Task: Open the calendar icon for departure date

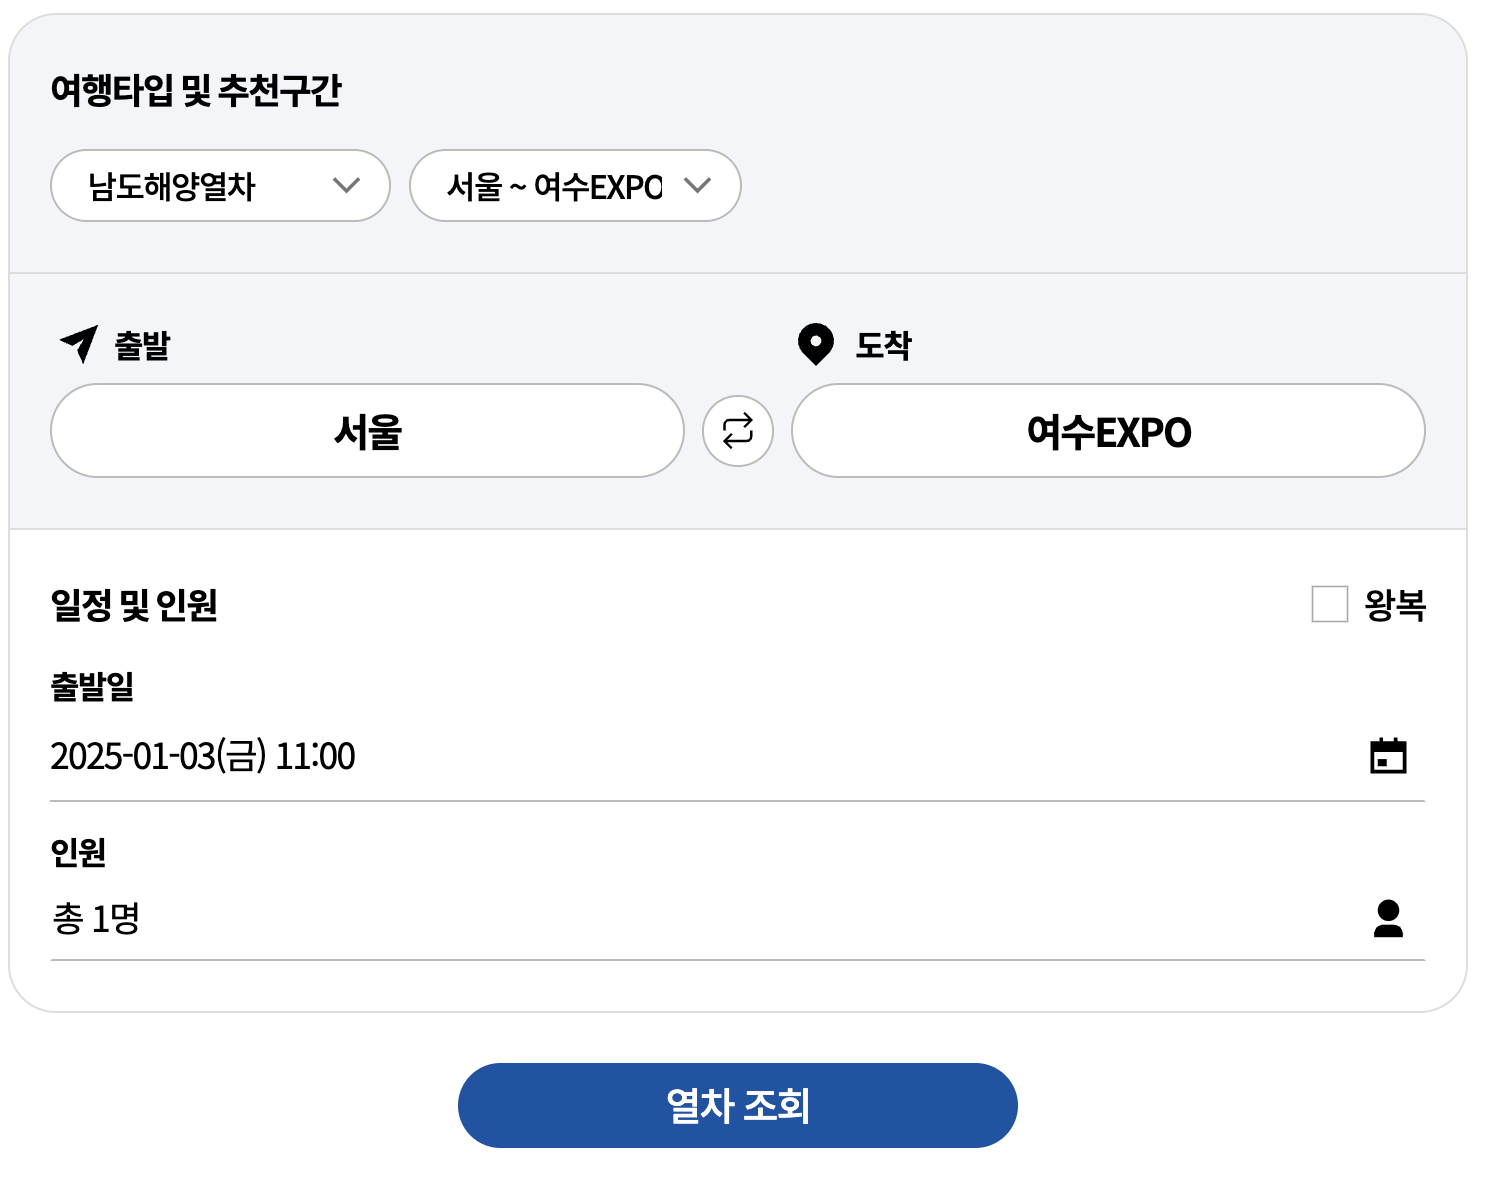Action: click(x=1388, y=755)
